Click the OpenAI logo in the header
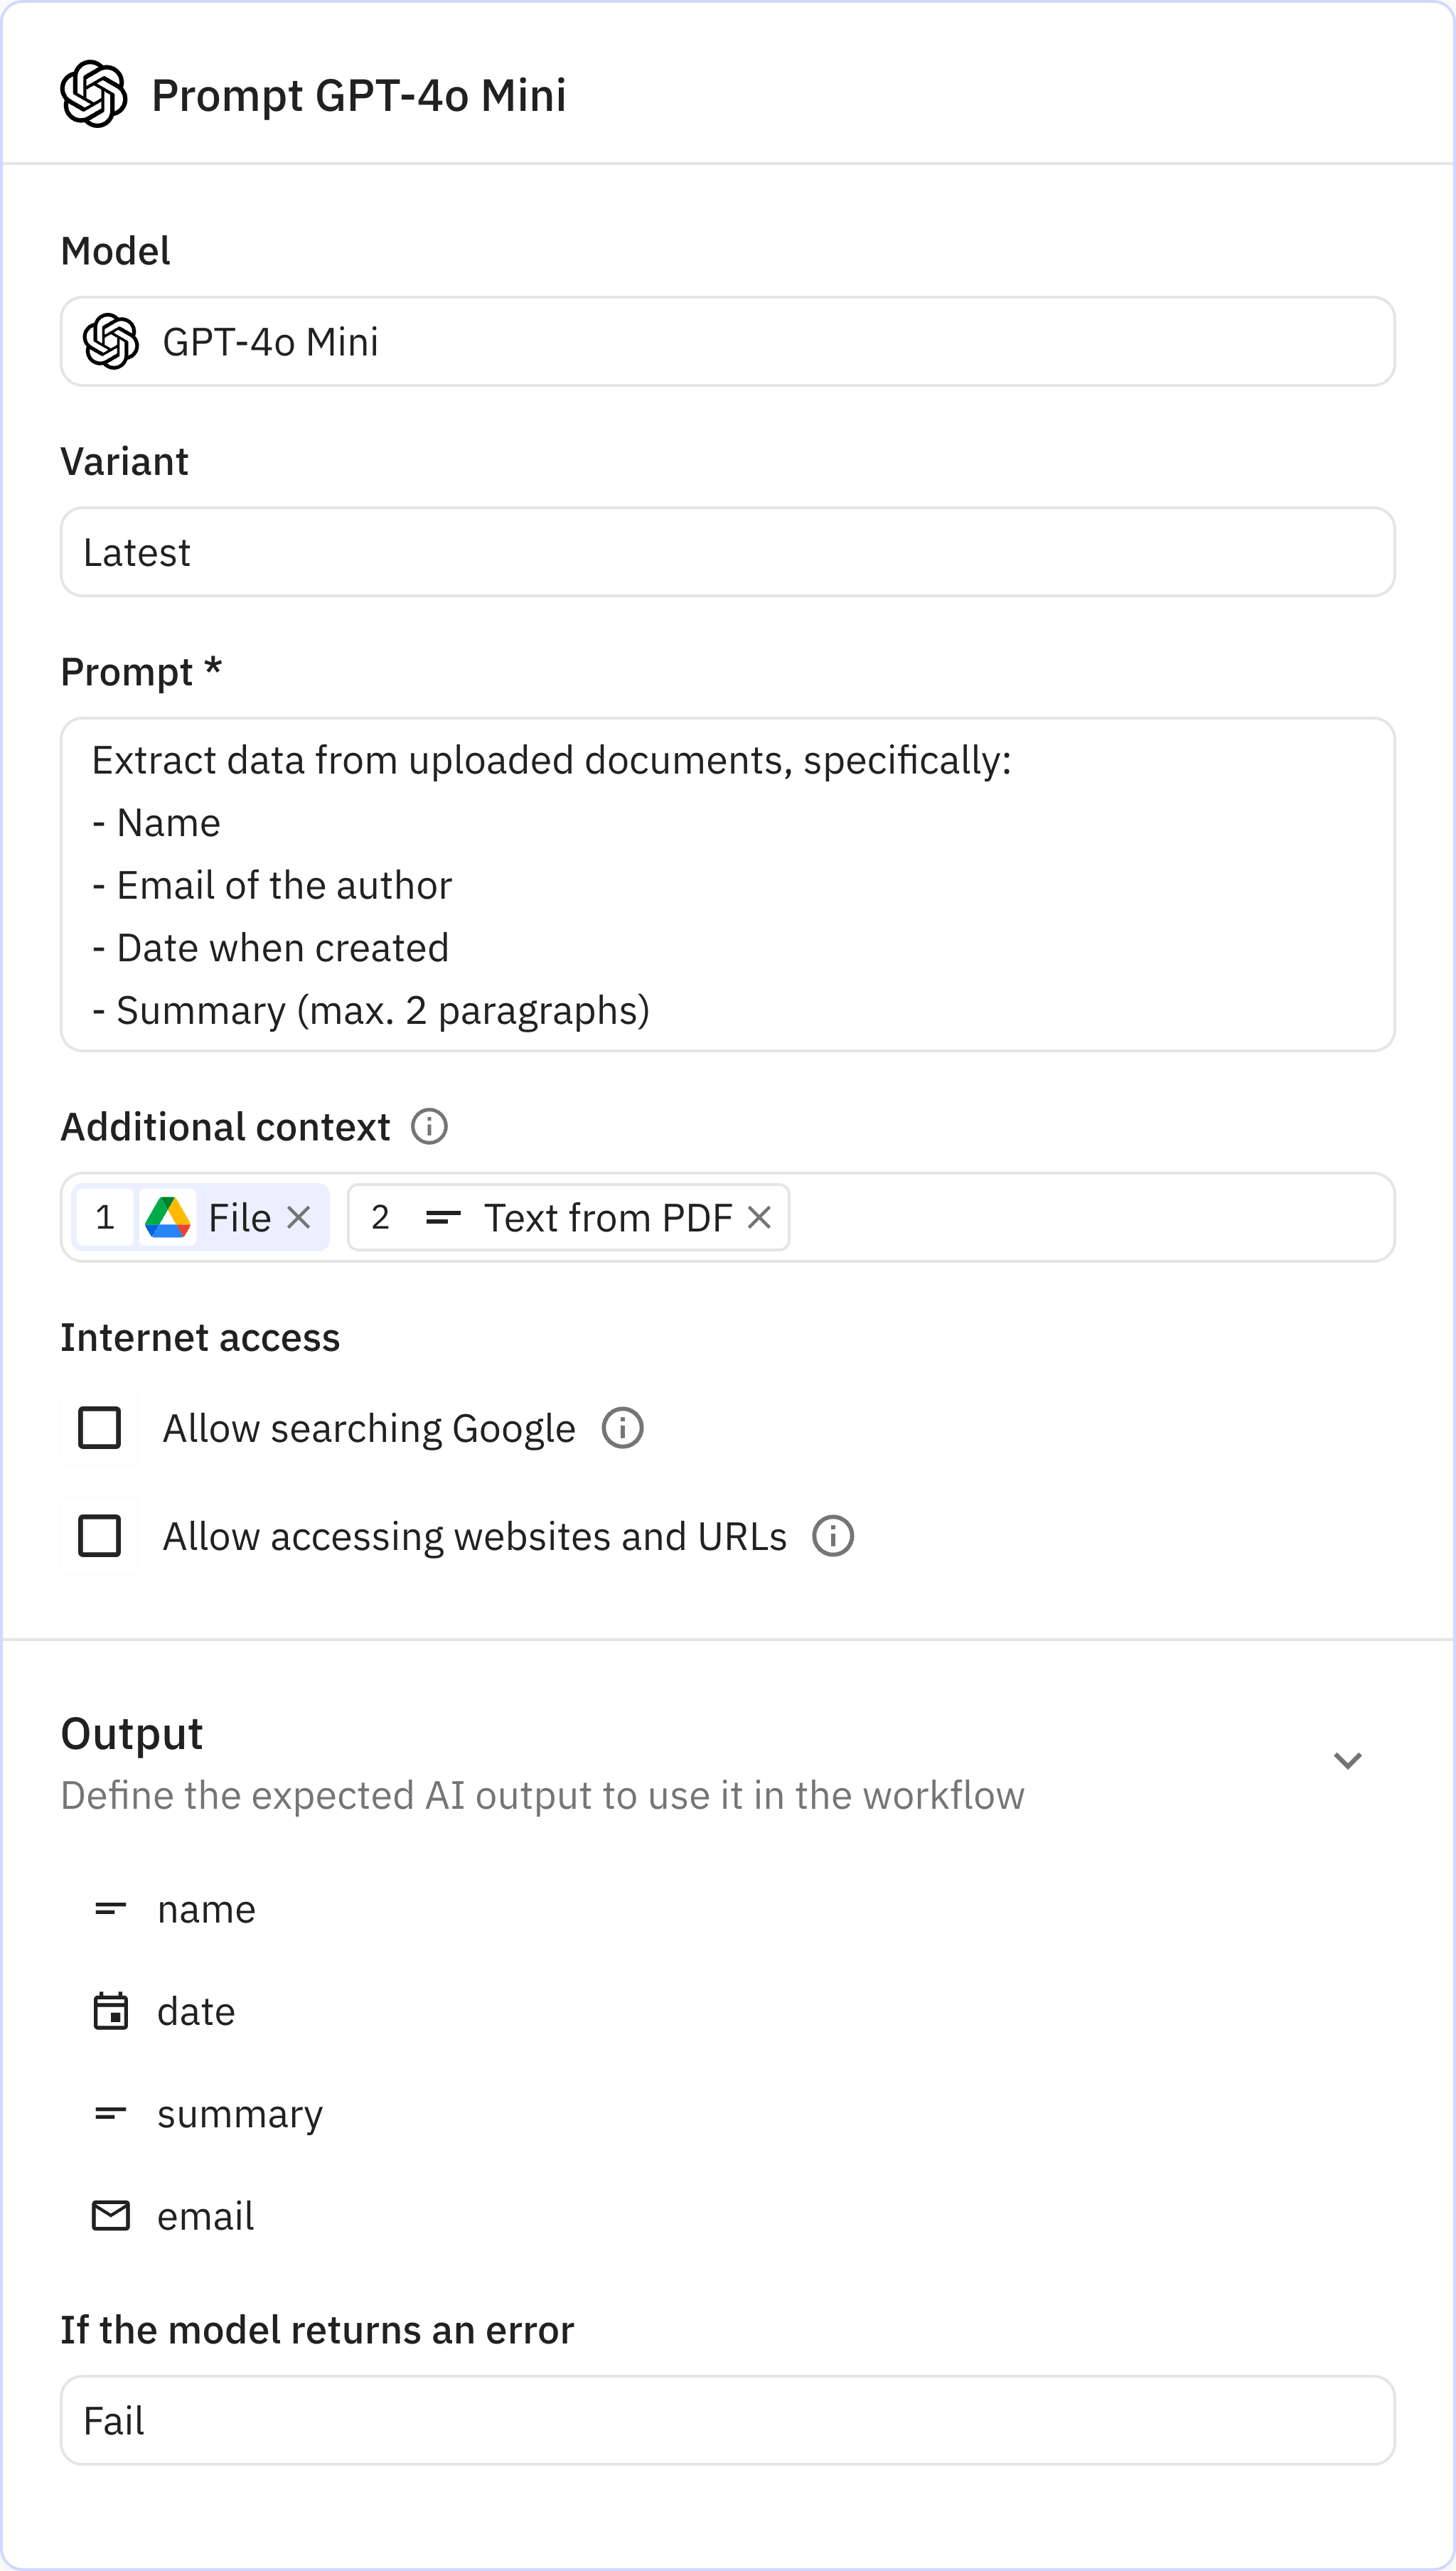The width and height of the screenshot is (1456, 2571). click(x=93, y=94)
